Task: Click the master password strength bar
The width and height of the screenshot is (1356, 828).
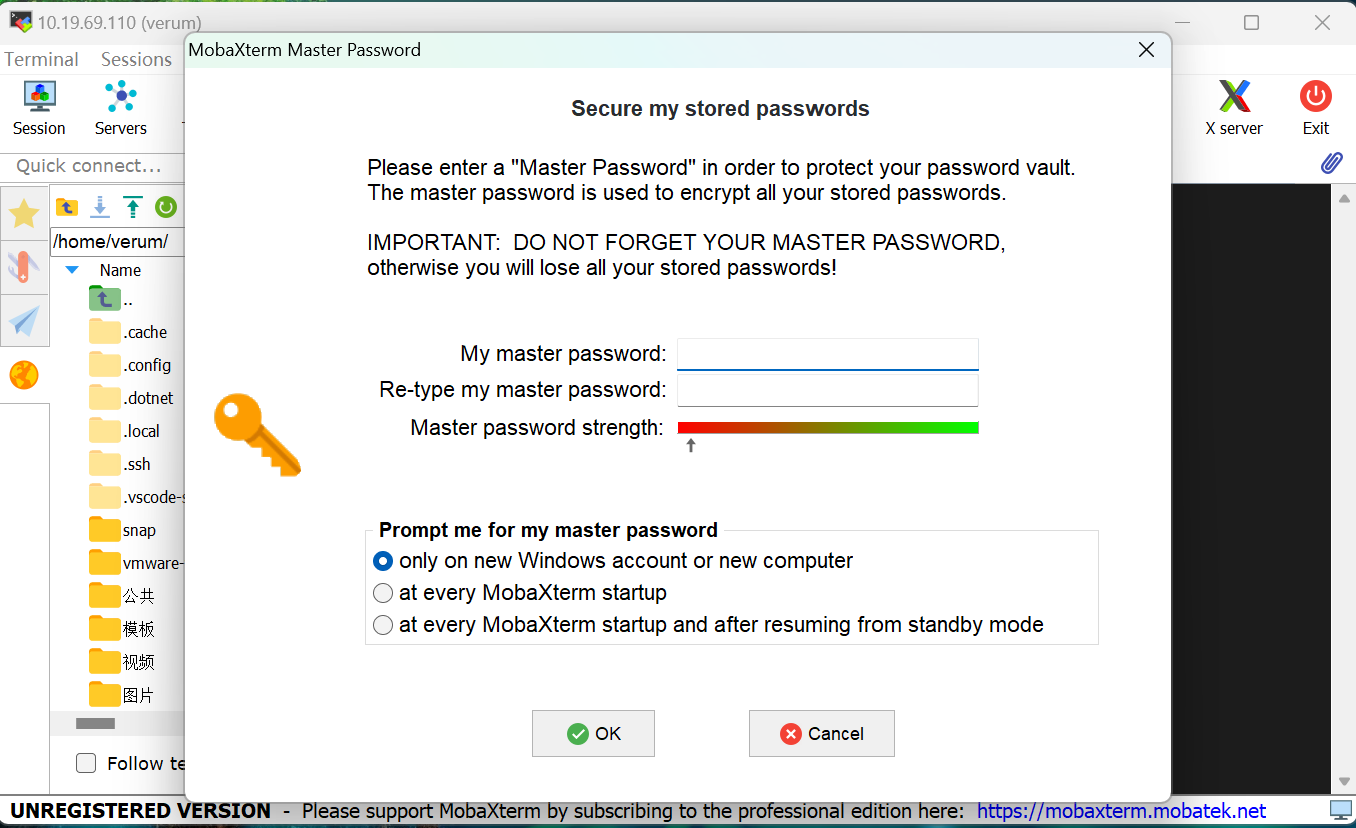Action: coord(828,428)
